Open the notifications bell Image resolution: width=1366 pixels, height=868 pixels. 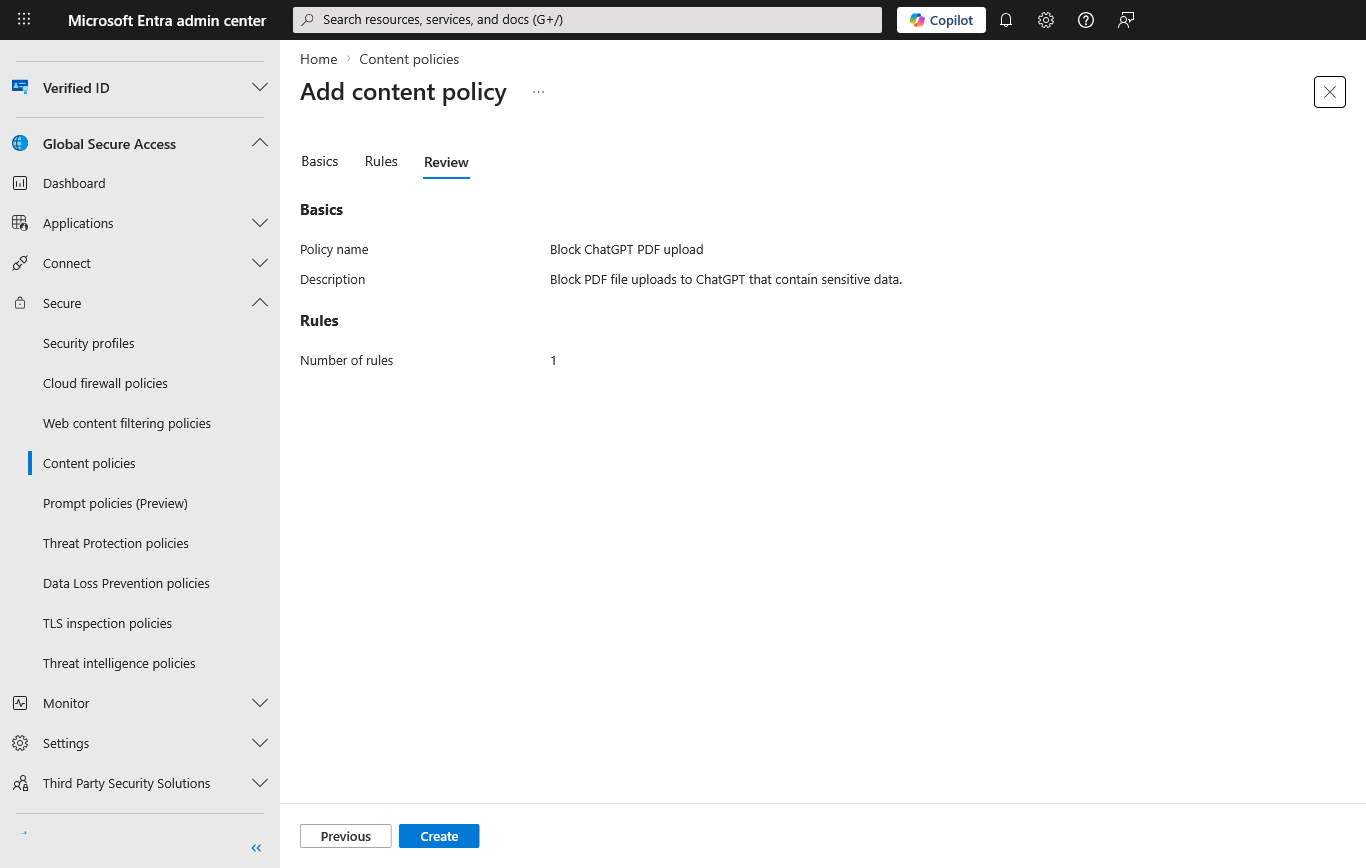click(x=1006, y=20)
